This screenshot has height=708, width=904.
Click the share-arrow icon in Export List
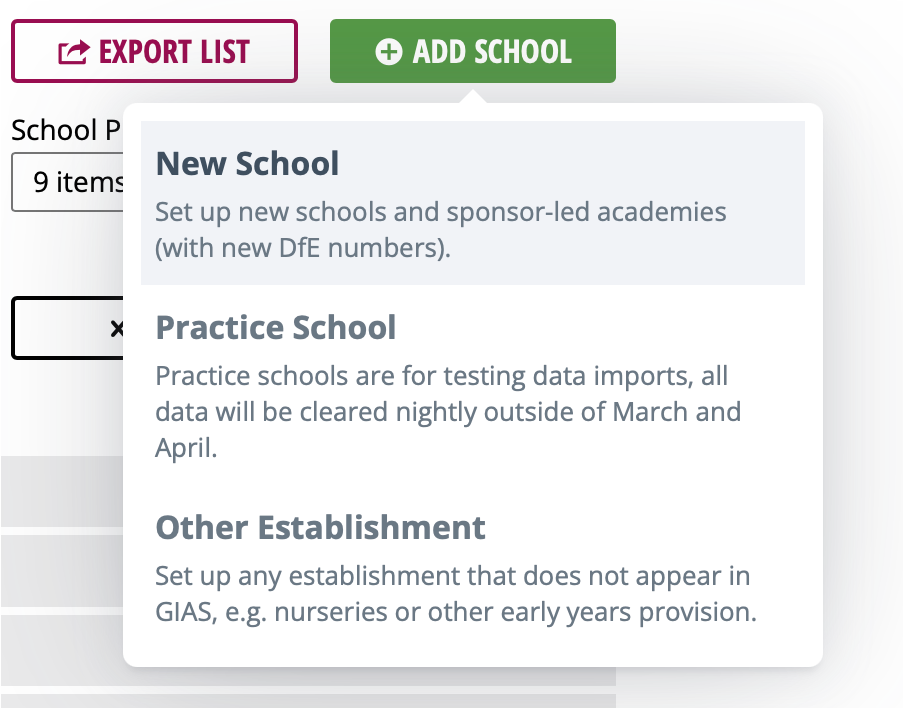pos(74,52)
